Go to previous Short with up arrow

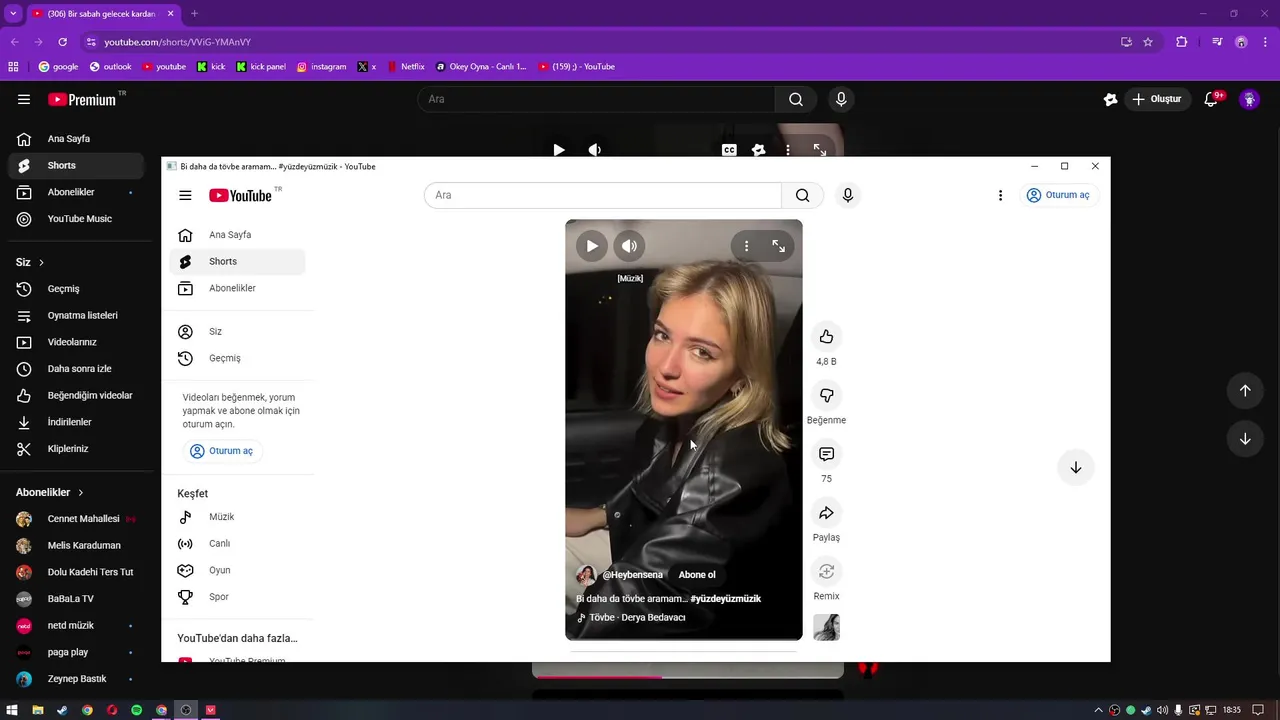pos(1245,391)
